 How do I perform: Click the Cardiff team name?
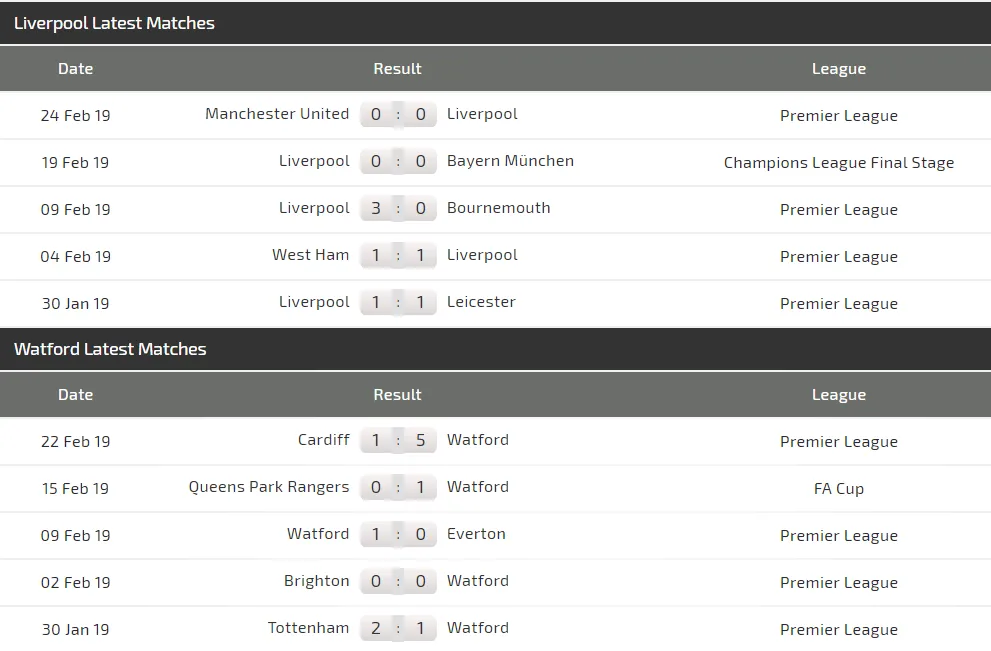tap(323, 440)
